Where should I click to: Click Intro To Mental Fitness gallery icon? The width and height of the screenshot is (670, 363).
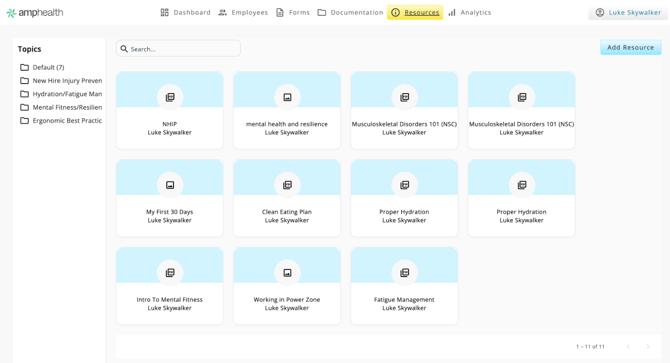[x=170, y=272]
